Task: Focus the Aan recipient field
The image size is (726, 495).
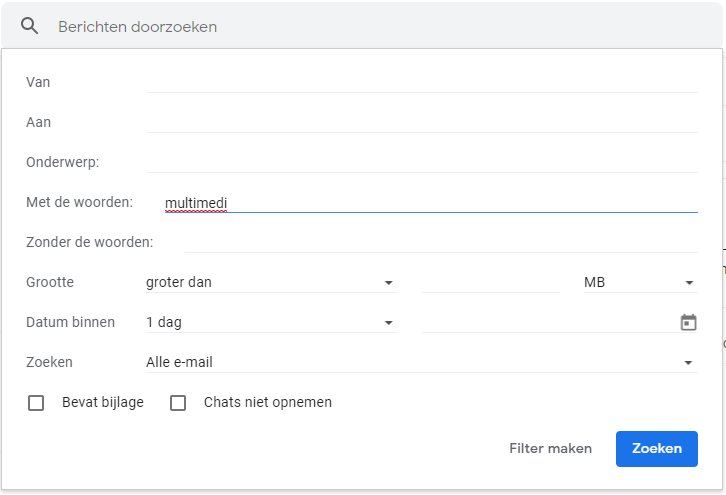Action: point(422,122)
